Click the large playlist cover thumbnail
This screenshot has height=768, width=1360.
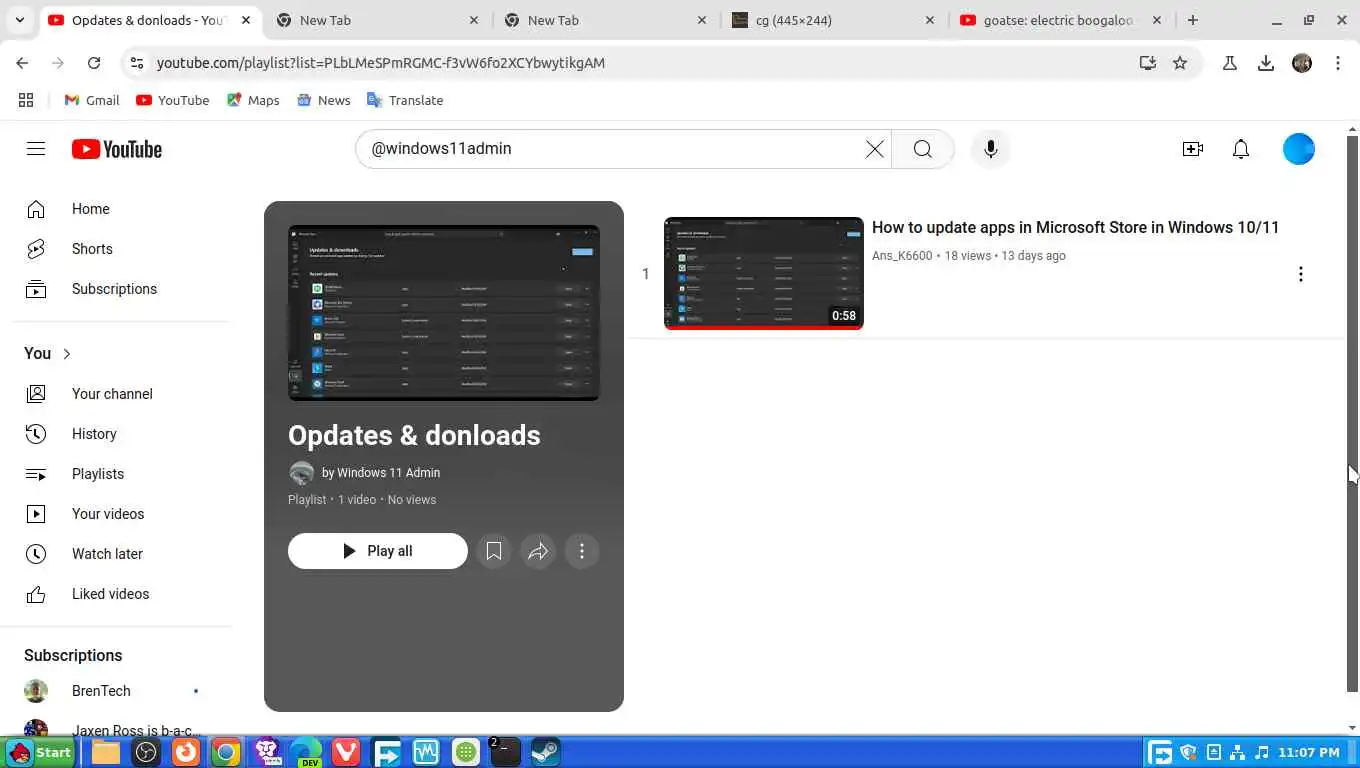444,313
